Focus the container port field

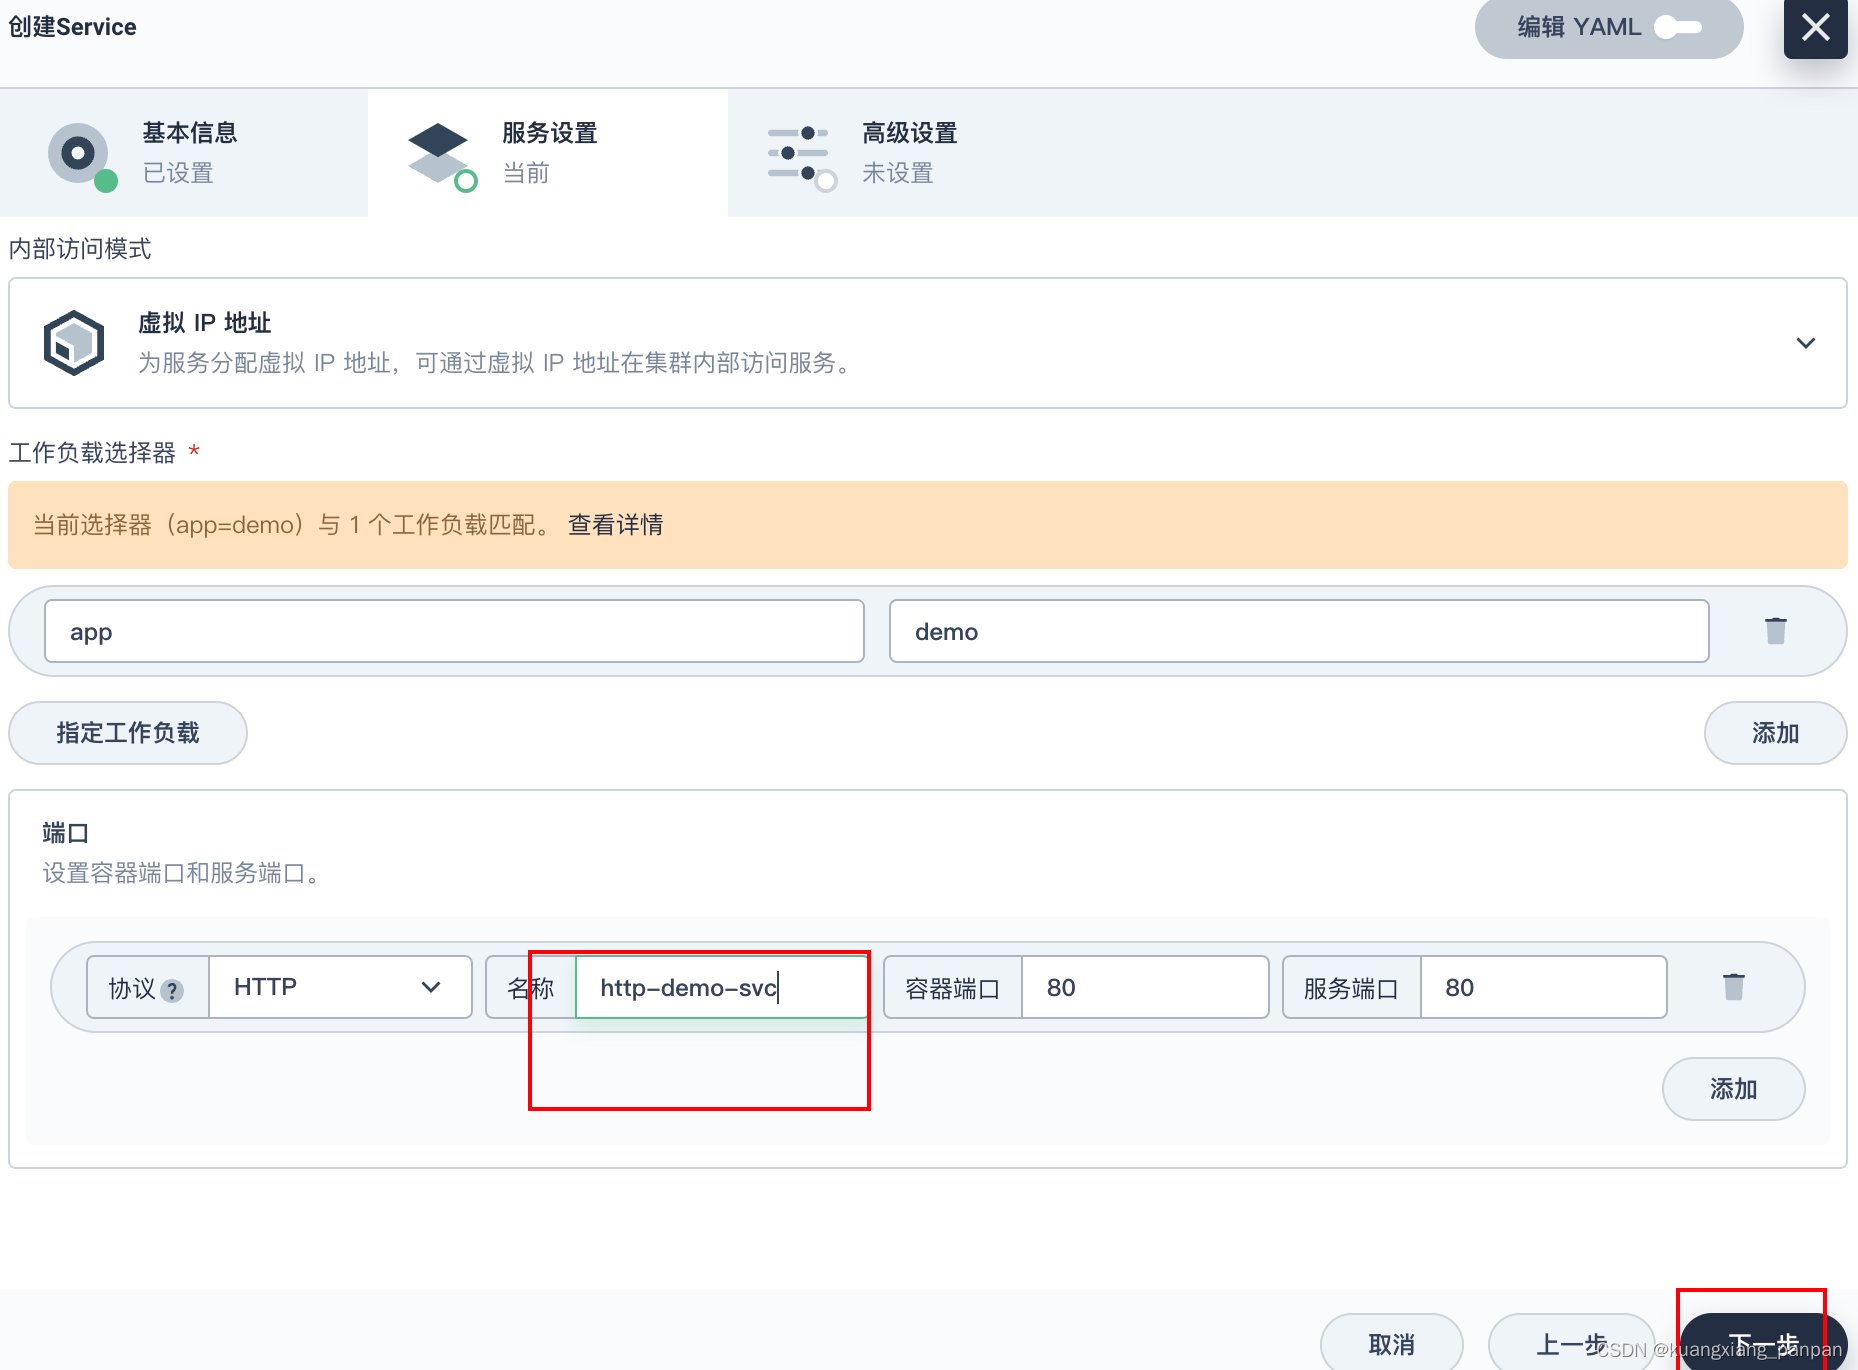[1144, 987]
